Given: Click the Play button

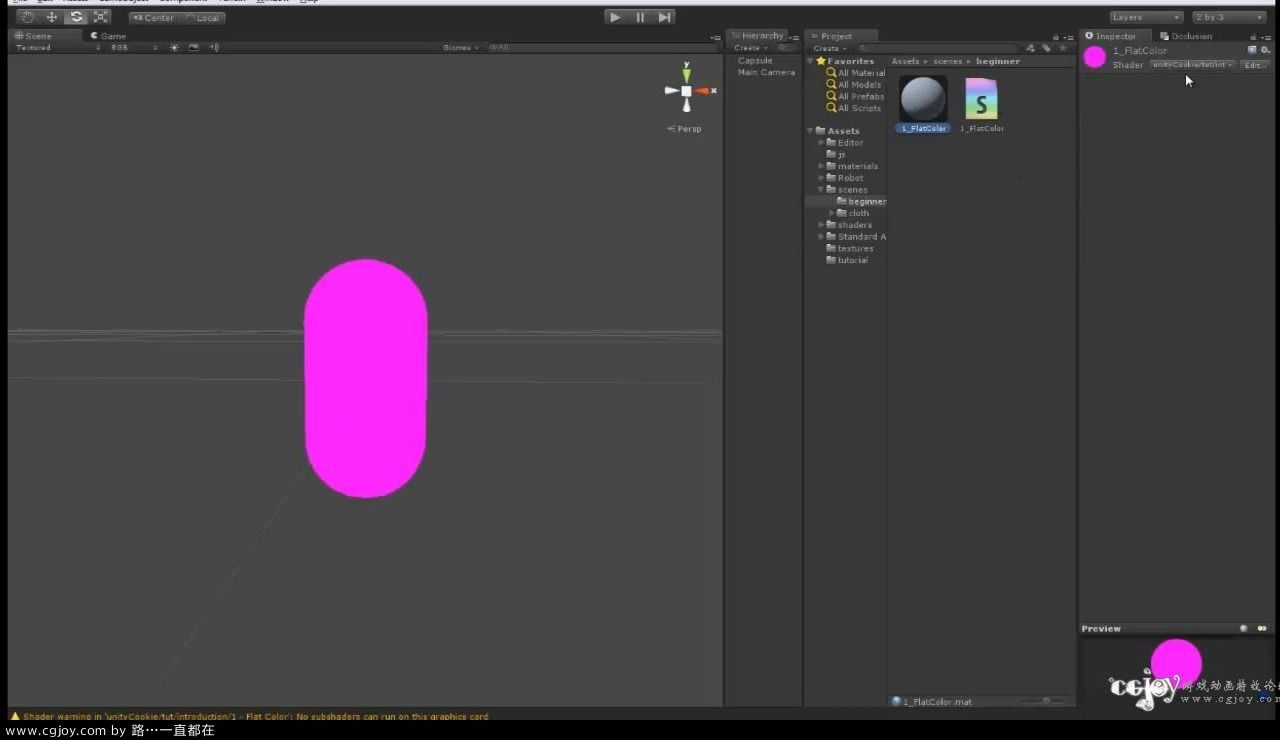Looking at the screenshot, I should point(615,17).
